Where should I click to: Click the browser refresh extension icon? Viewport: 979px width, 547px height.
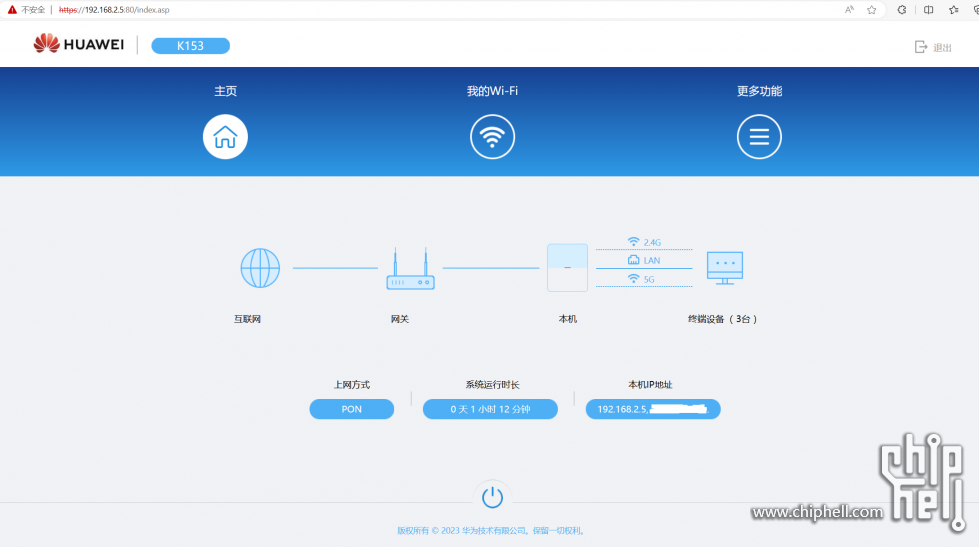902,10
